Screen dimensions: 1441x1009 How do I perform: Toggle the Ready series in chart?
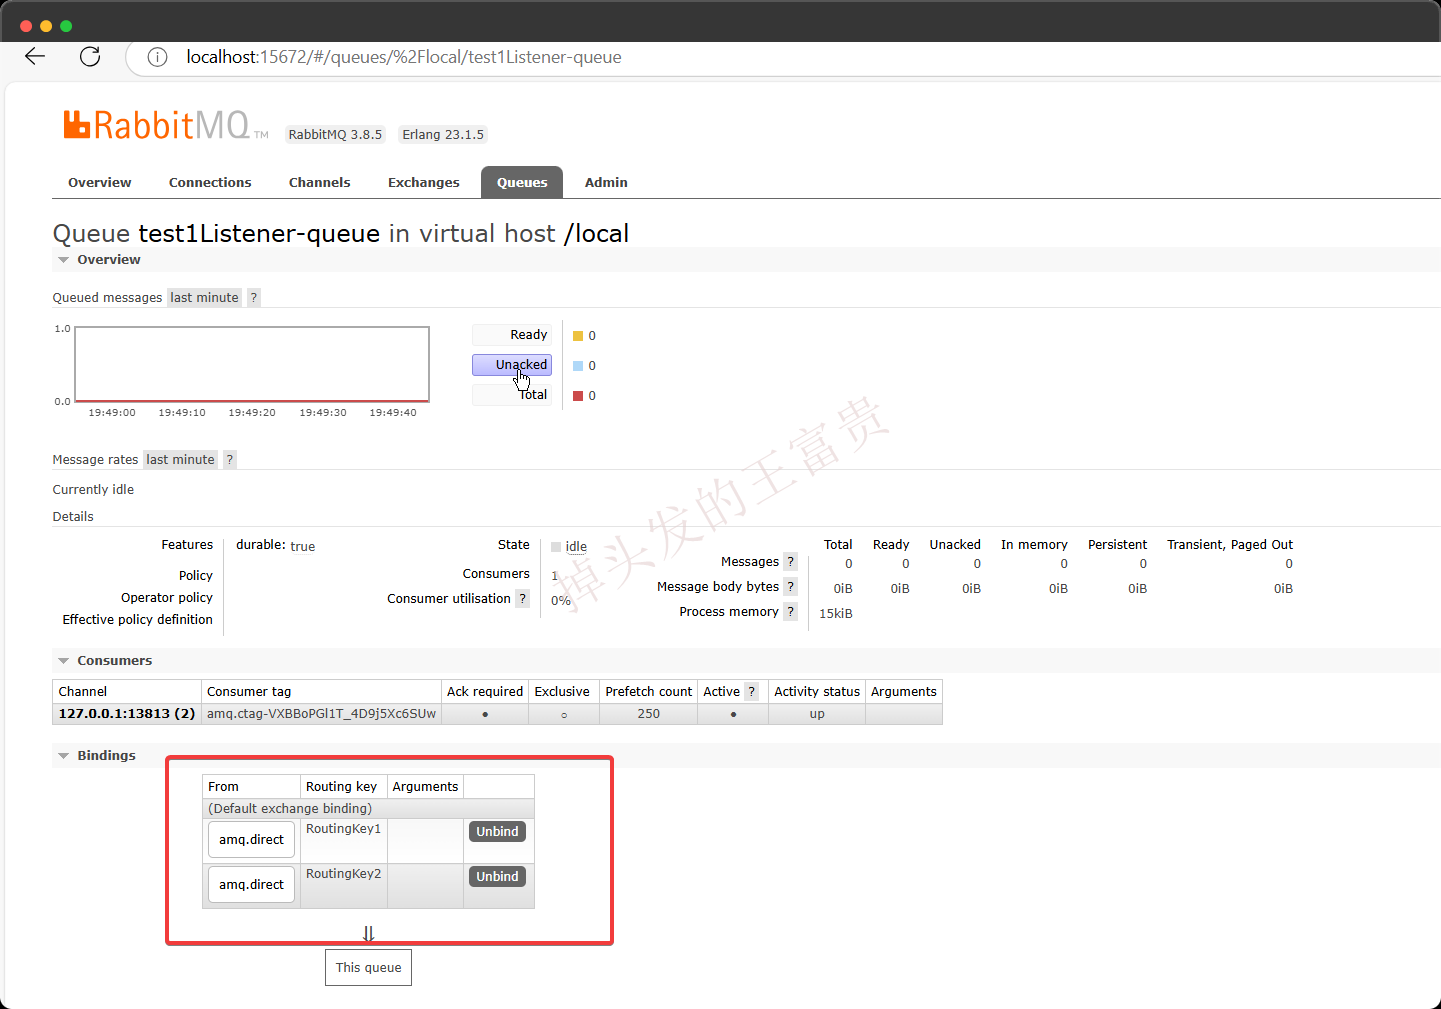pyautogui.click(x=512, y=335)
